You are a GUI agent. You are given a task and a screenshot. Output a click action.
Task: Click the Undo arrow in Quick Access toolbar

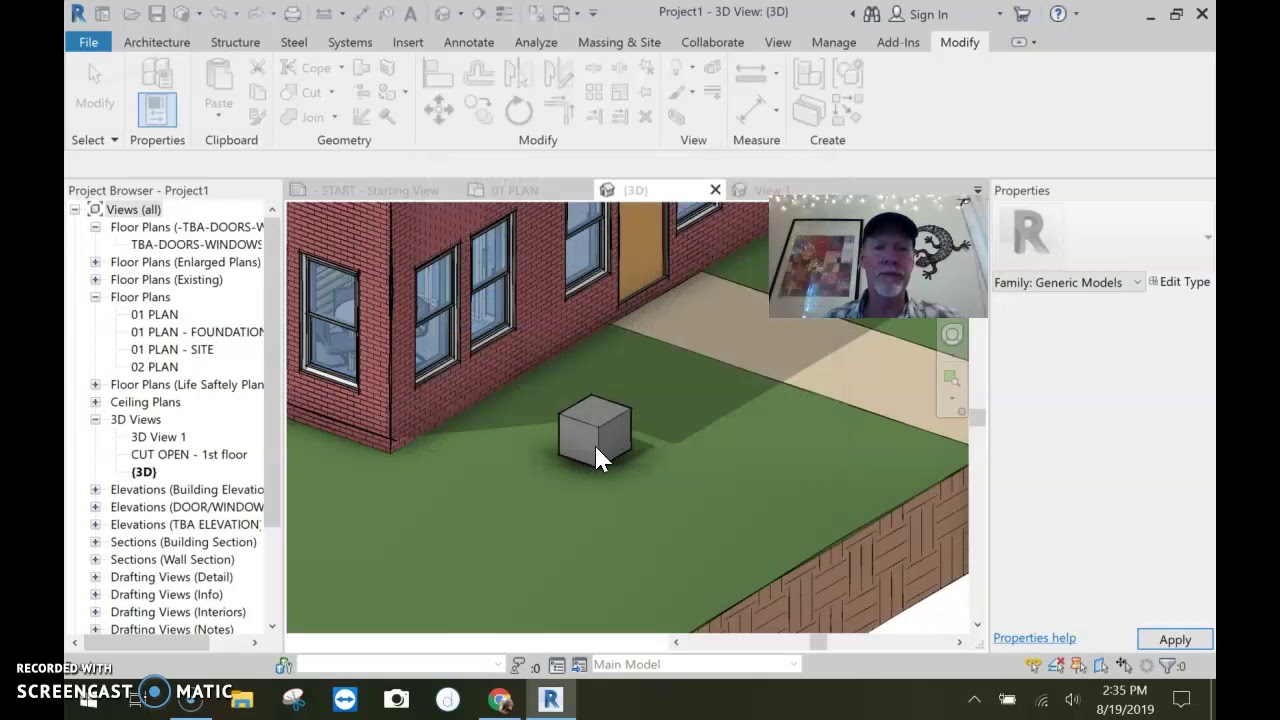(219, 14)
